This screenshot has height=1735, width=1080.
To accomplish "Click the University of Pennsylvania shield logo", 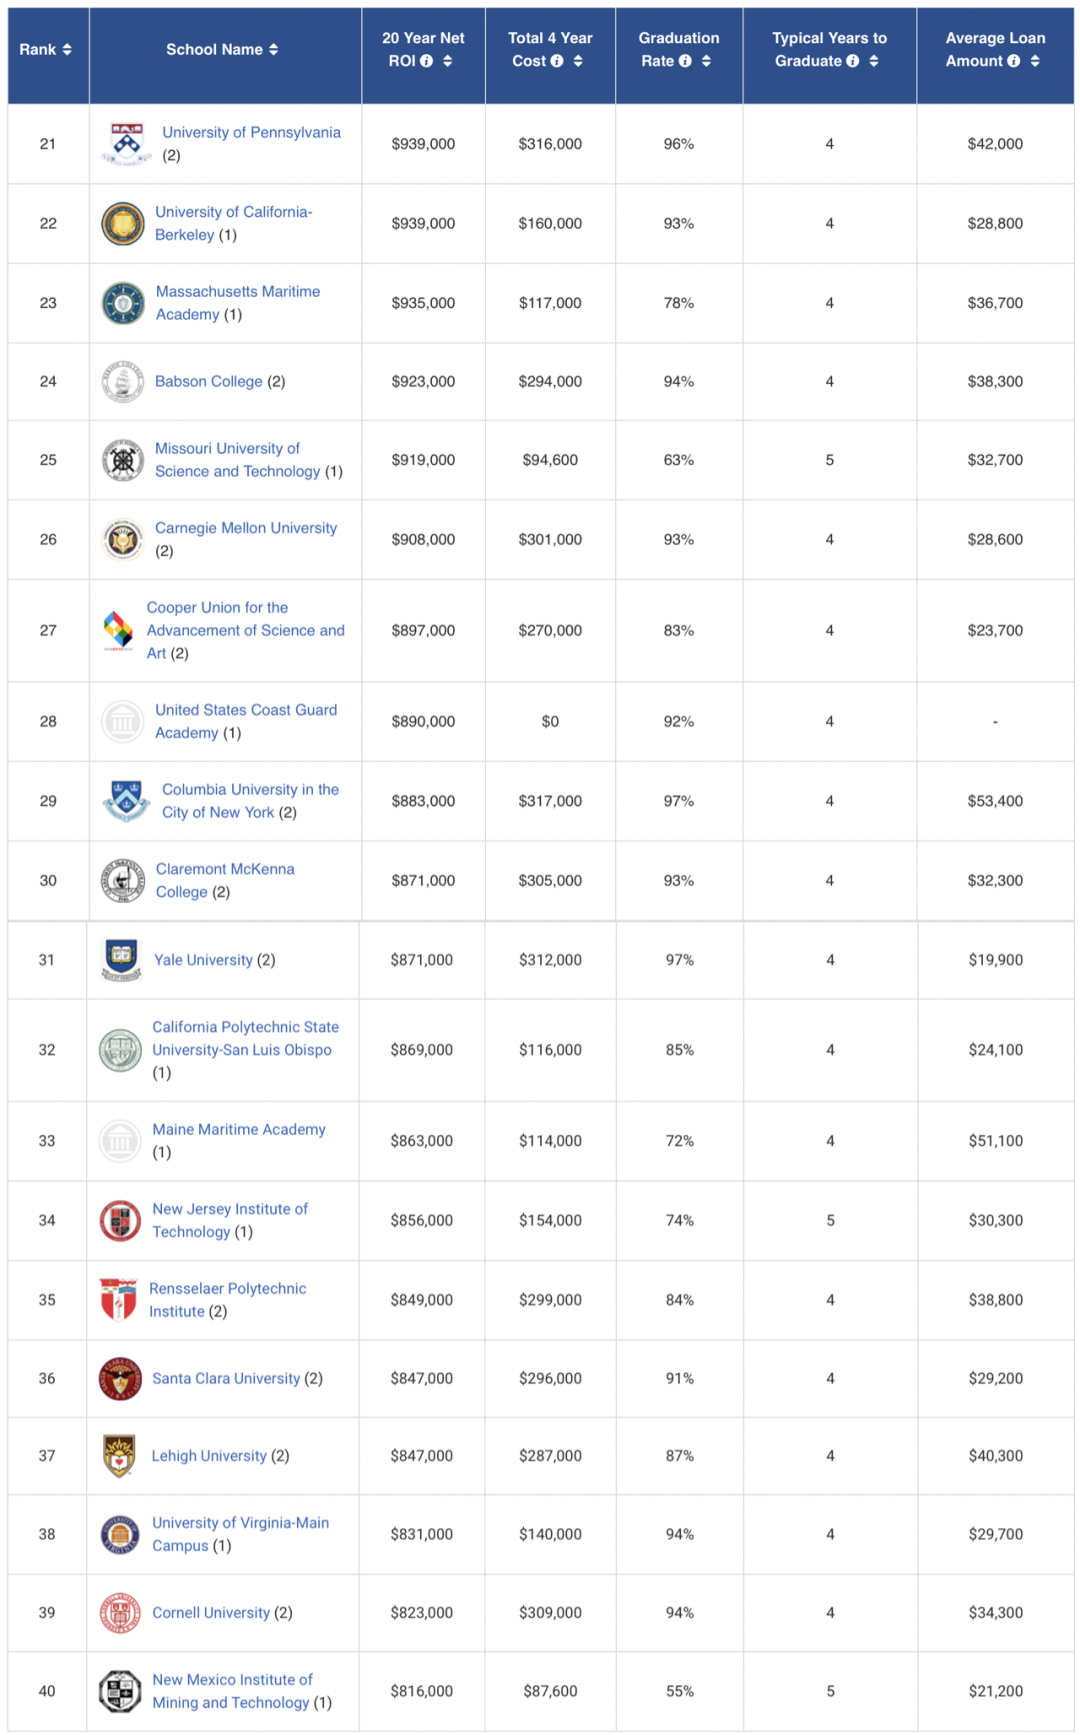I will pos(127,143).
